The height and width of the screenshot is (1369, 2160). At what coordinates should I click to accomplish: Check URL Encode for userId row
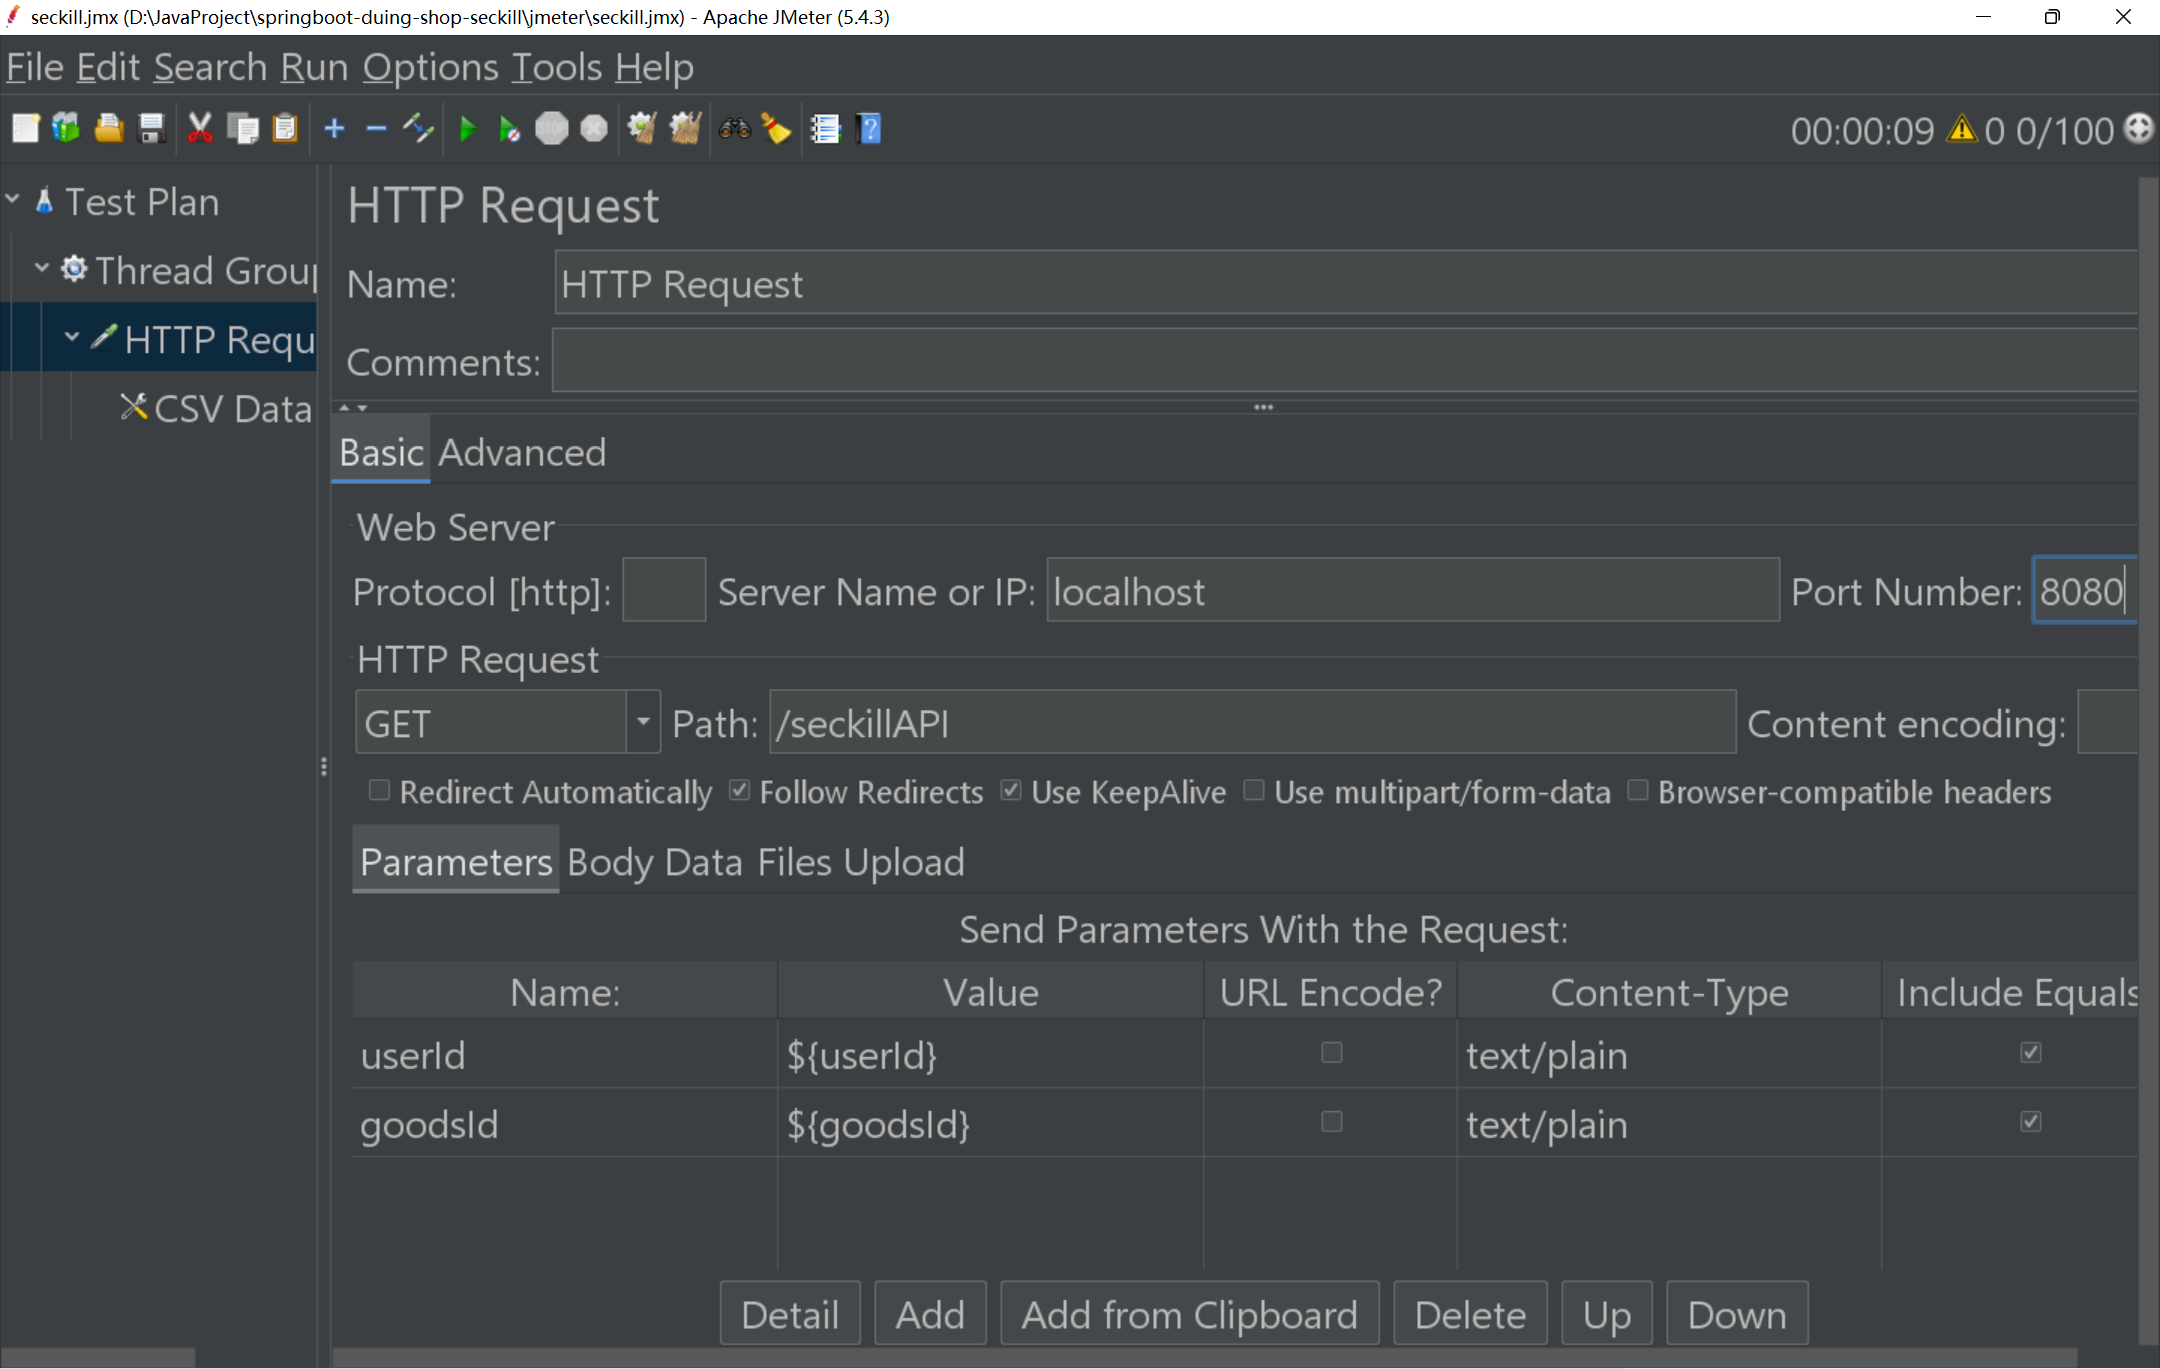(x=1331, y=1053)
